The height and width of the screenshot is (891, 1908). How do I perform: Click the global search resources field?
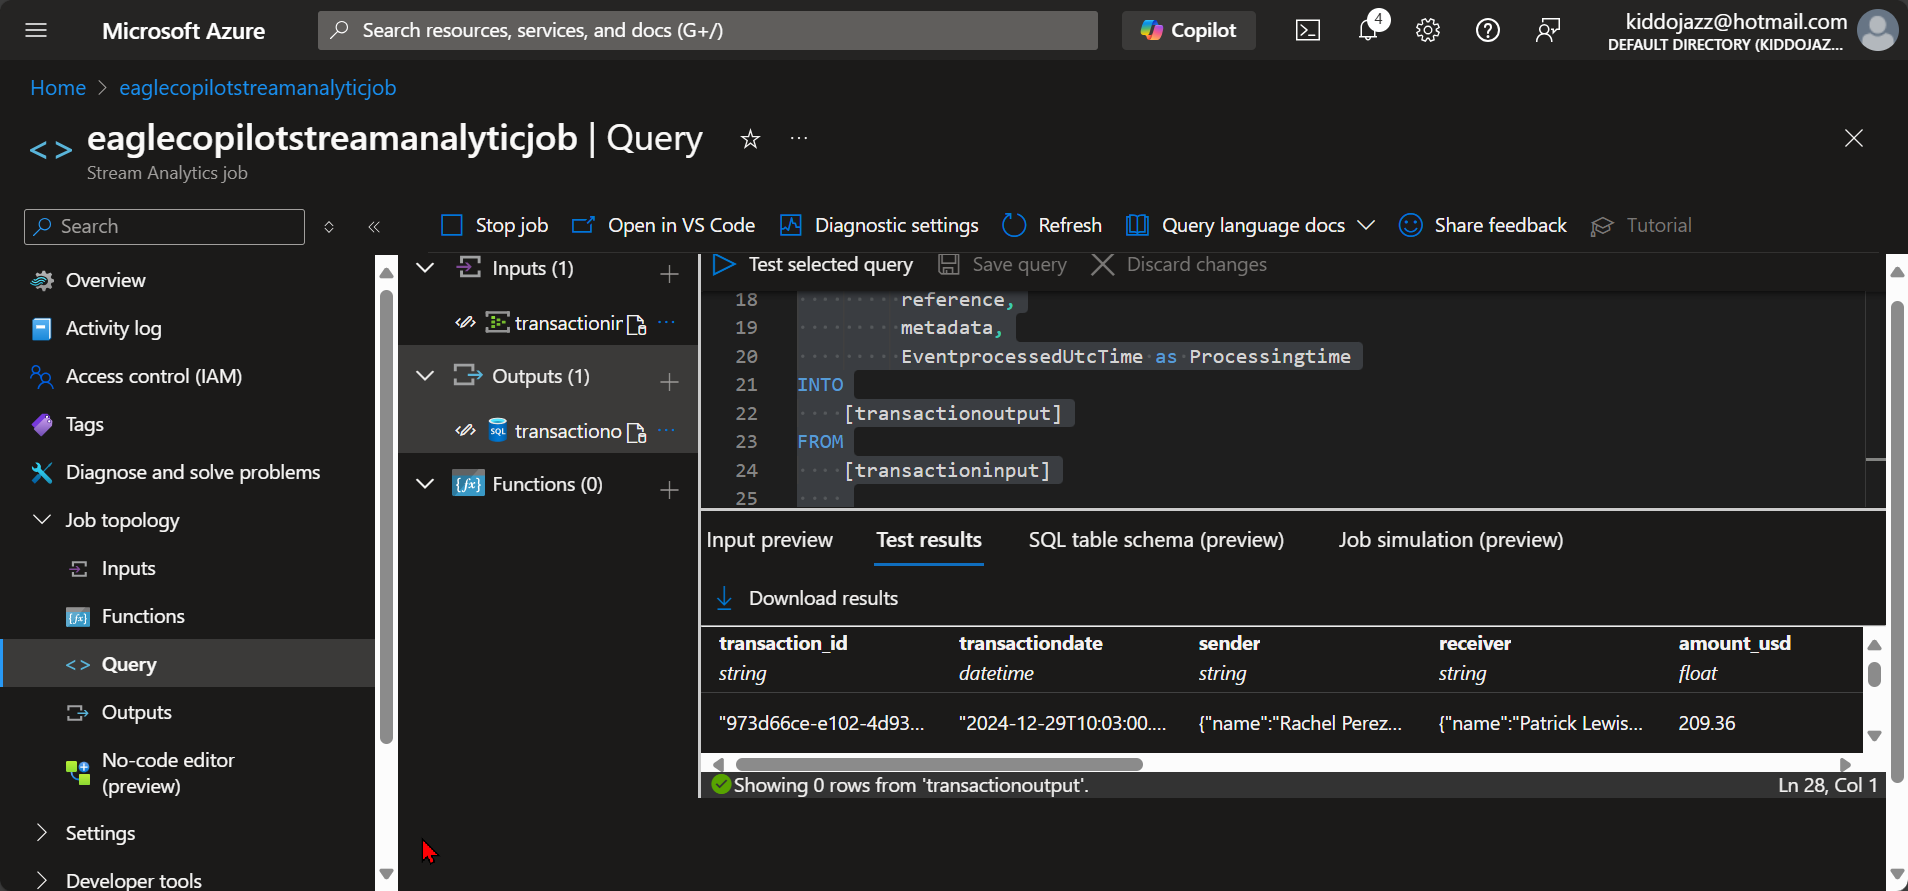707,30
